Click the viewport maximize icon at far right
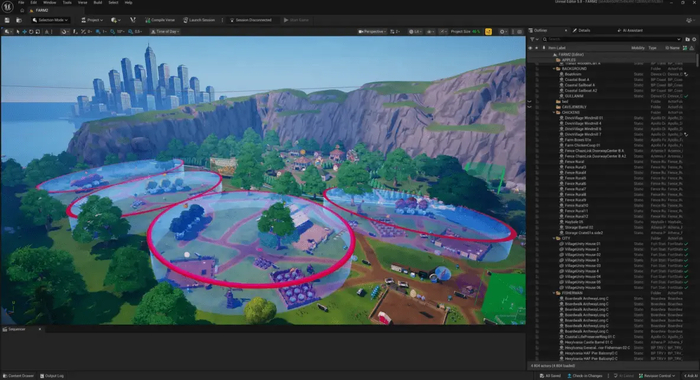This screenshot has height=380, width=700. click(x=520, y=32)
